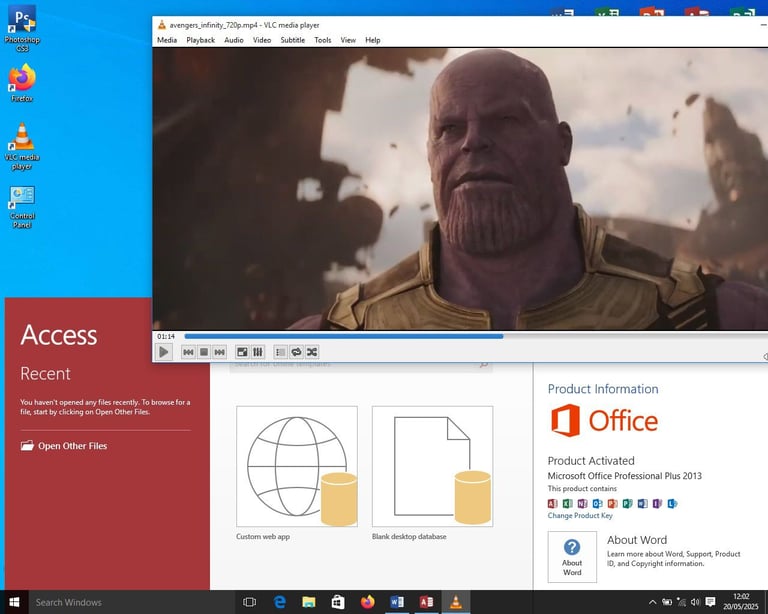This screenshot has height=614, width=768.
Task: Open the VLC Media menu
Action: tap(167, 40)
